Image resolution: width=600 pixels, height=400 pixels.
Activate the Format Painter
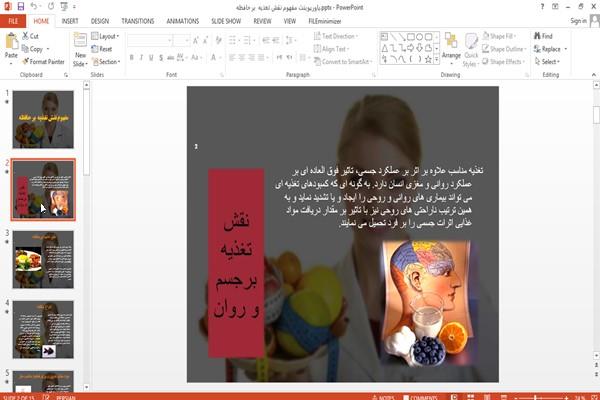[43, 62]
